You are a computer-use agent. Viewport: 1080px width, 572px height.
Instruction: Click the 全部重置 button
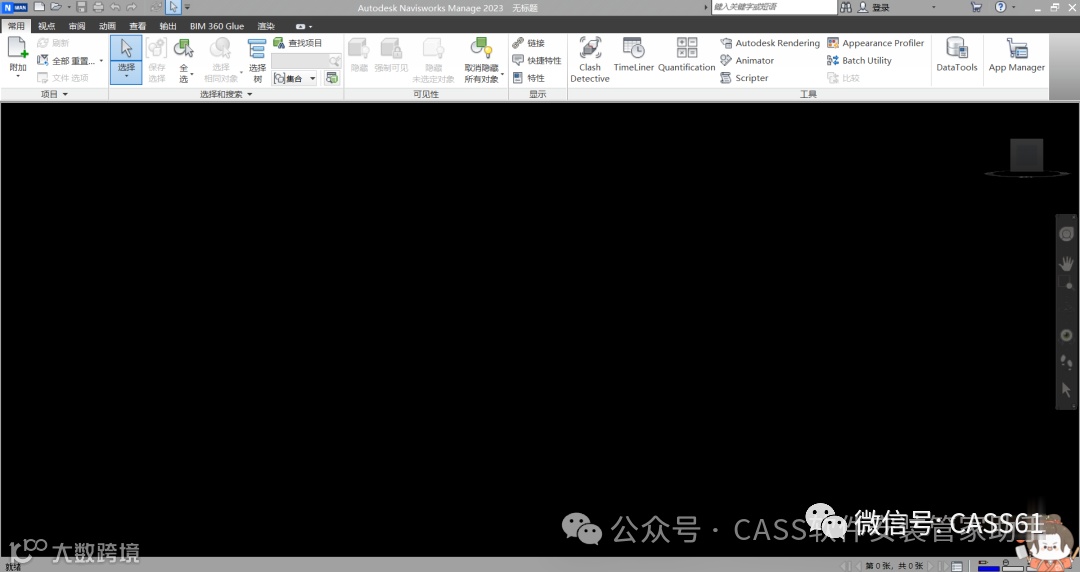[66, 61]
